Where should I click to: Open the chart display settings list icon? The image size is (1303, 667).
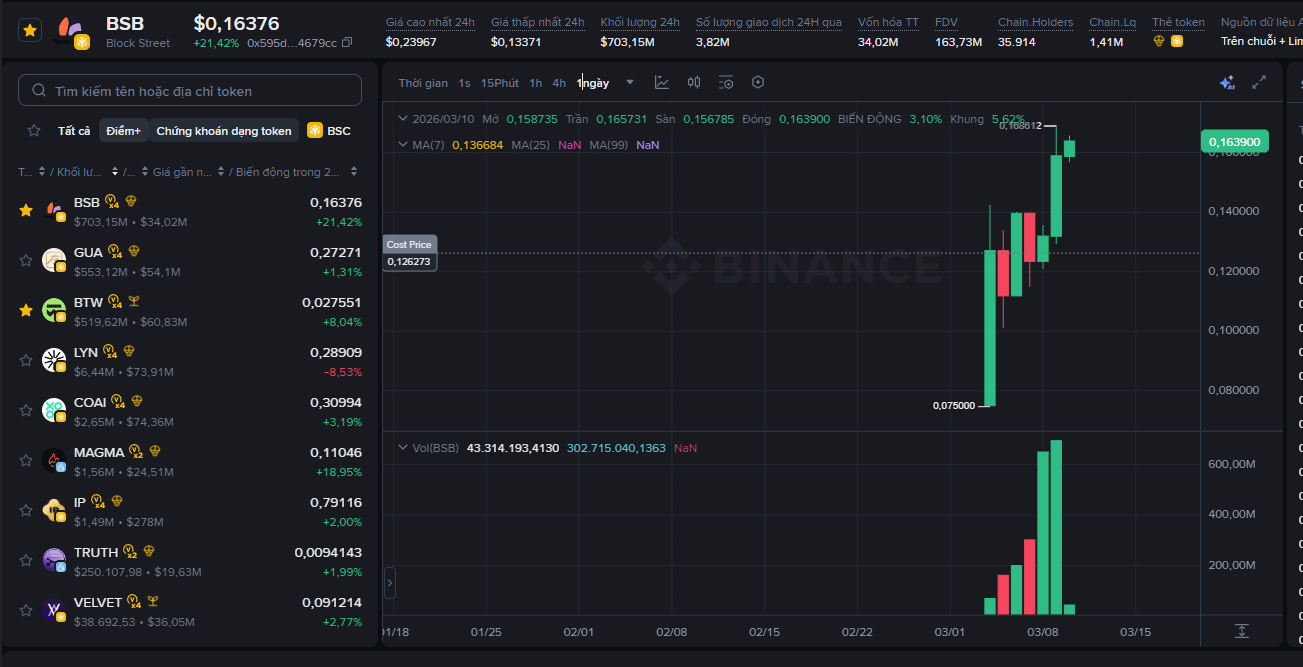tap(726, 82)
